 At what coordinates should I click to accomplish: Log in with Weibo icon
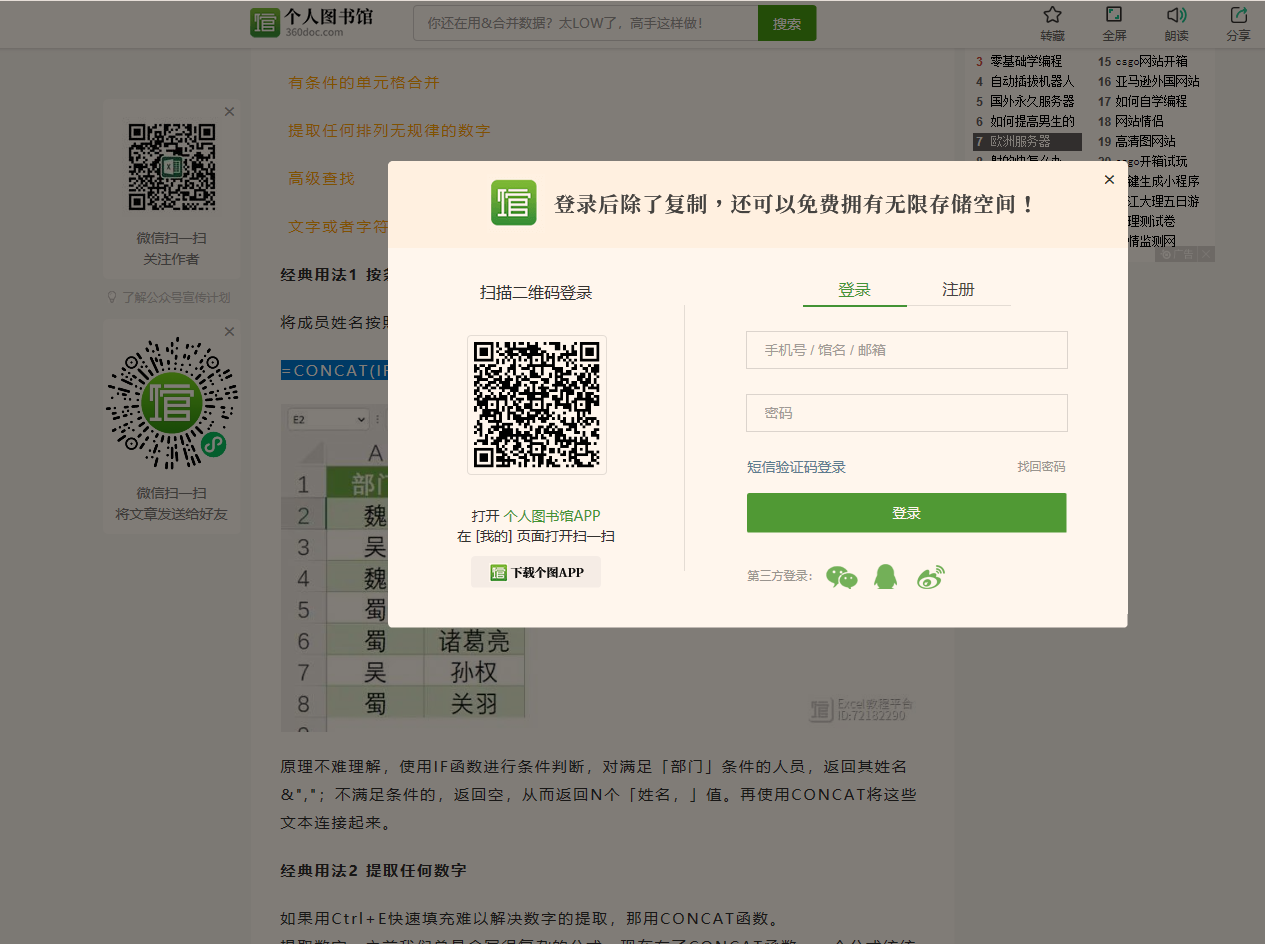(930, 577)
